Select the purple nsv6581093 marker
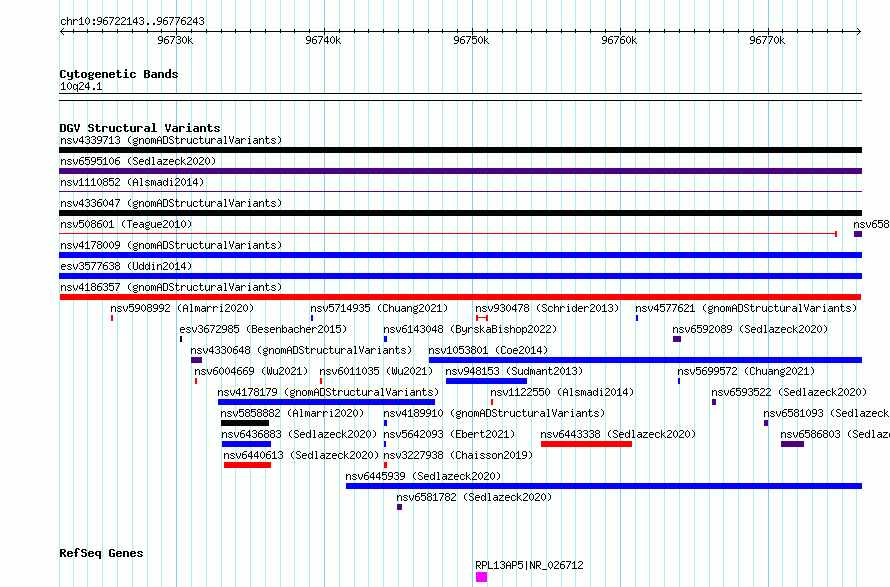This screenshot has width=890, height=587. 766,423
